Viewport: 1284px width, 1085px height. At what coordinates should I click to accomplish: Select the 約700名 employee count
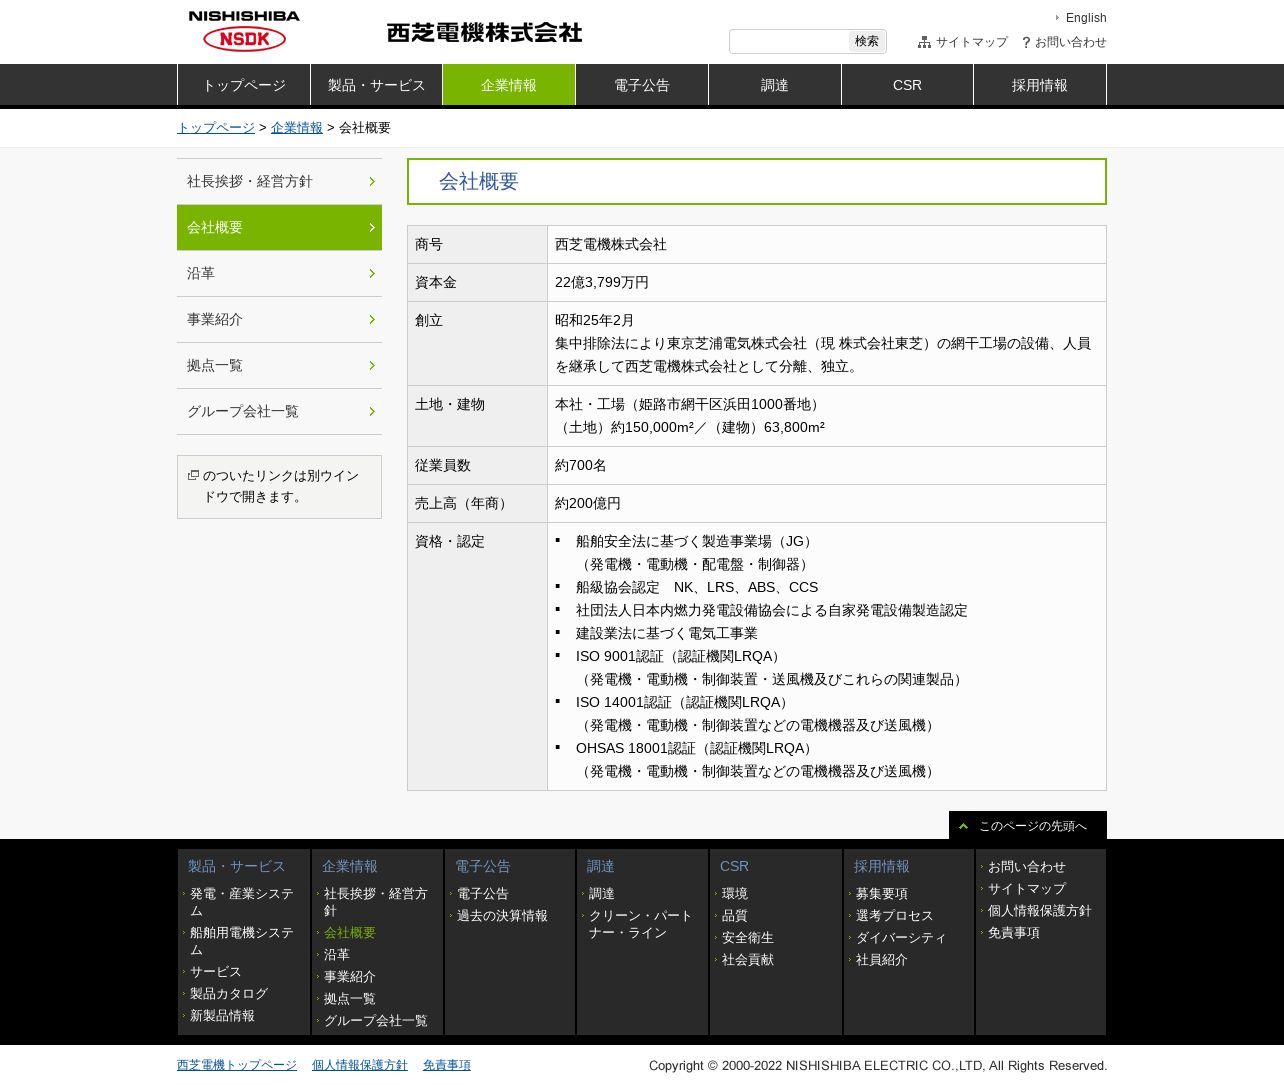click(x=581, y=466)
